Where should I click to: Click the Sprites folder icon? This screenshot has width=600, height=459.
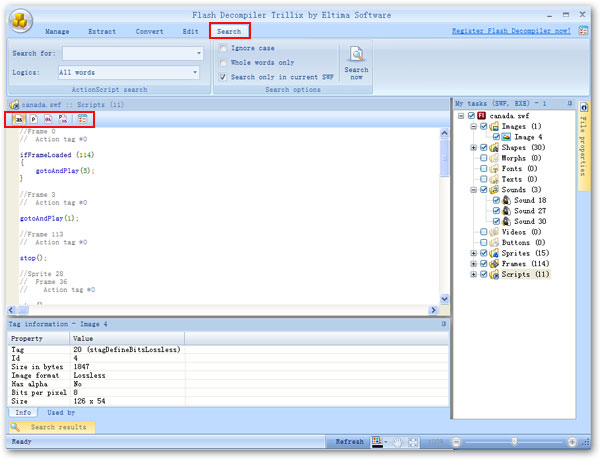click(494, 253)
